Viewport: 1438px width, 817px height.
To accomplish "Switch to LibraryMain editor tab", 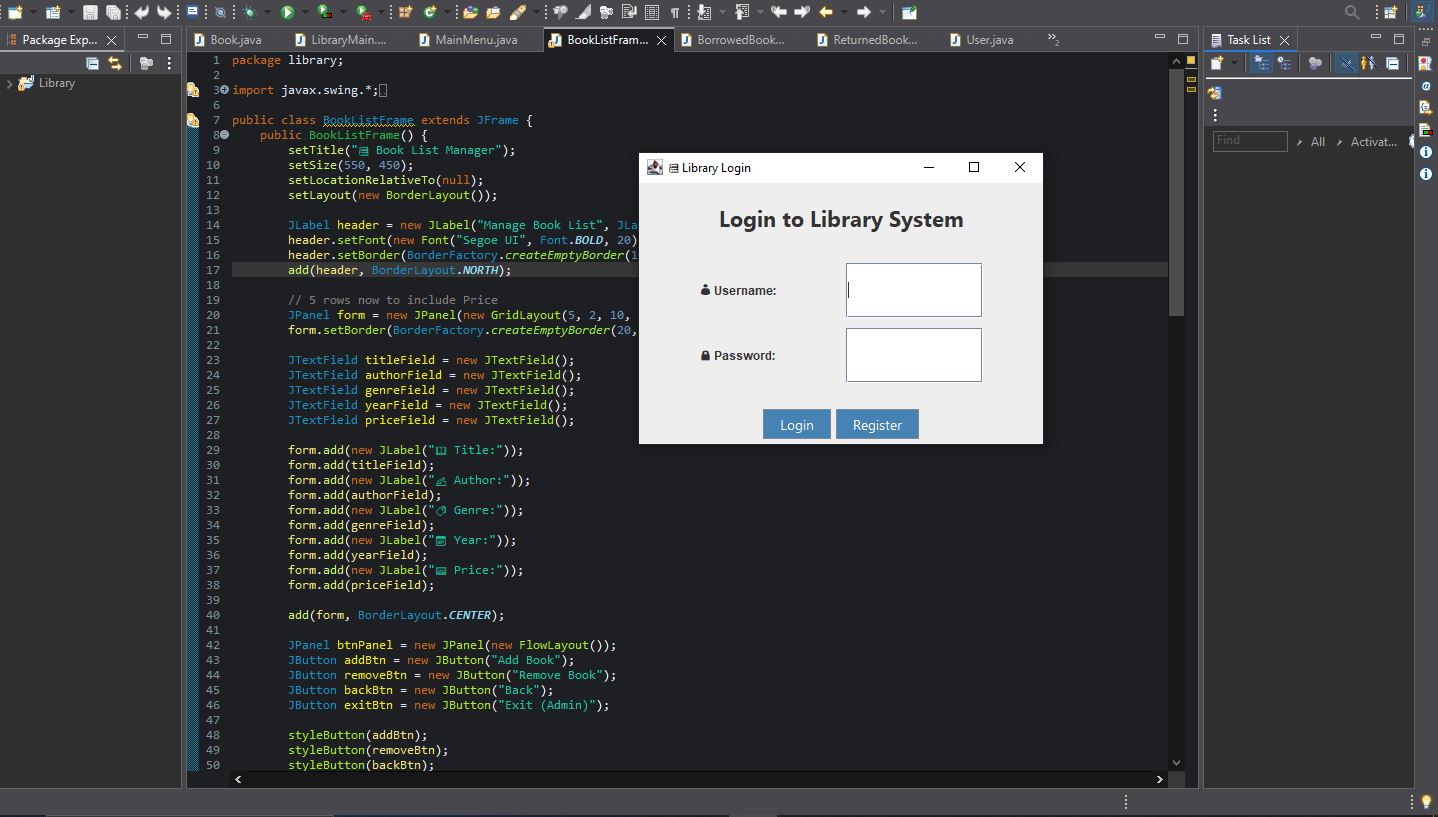I will tap(340, 40).
